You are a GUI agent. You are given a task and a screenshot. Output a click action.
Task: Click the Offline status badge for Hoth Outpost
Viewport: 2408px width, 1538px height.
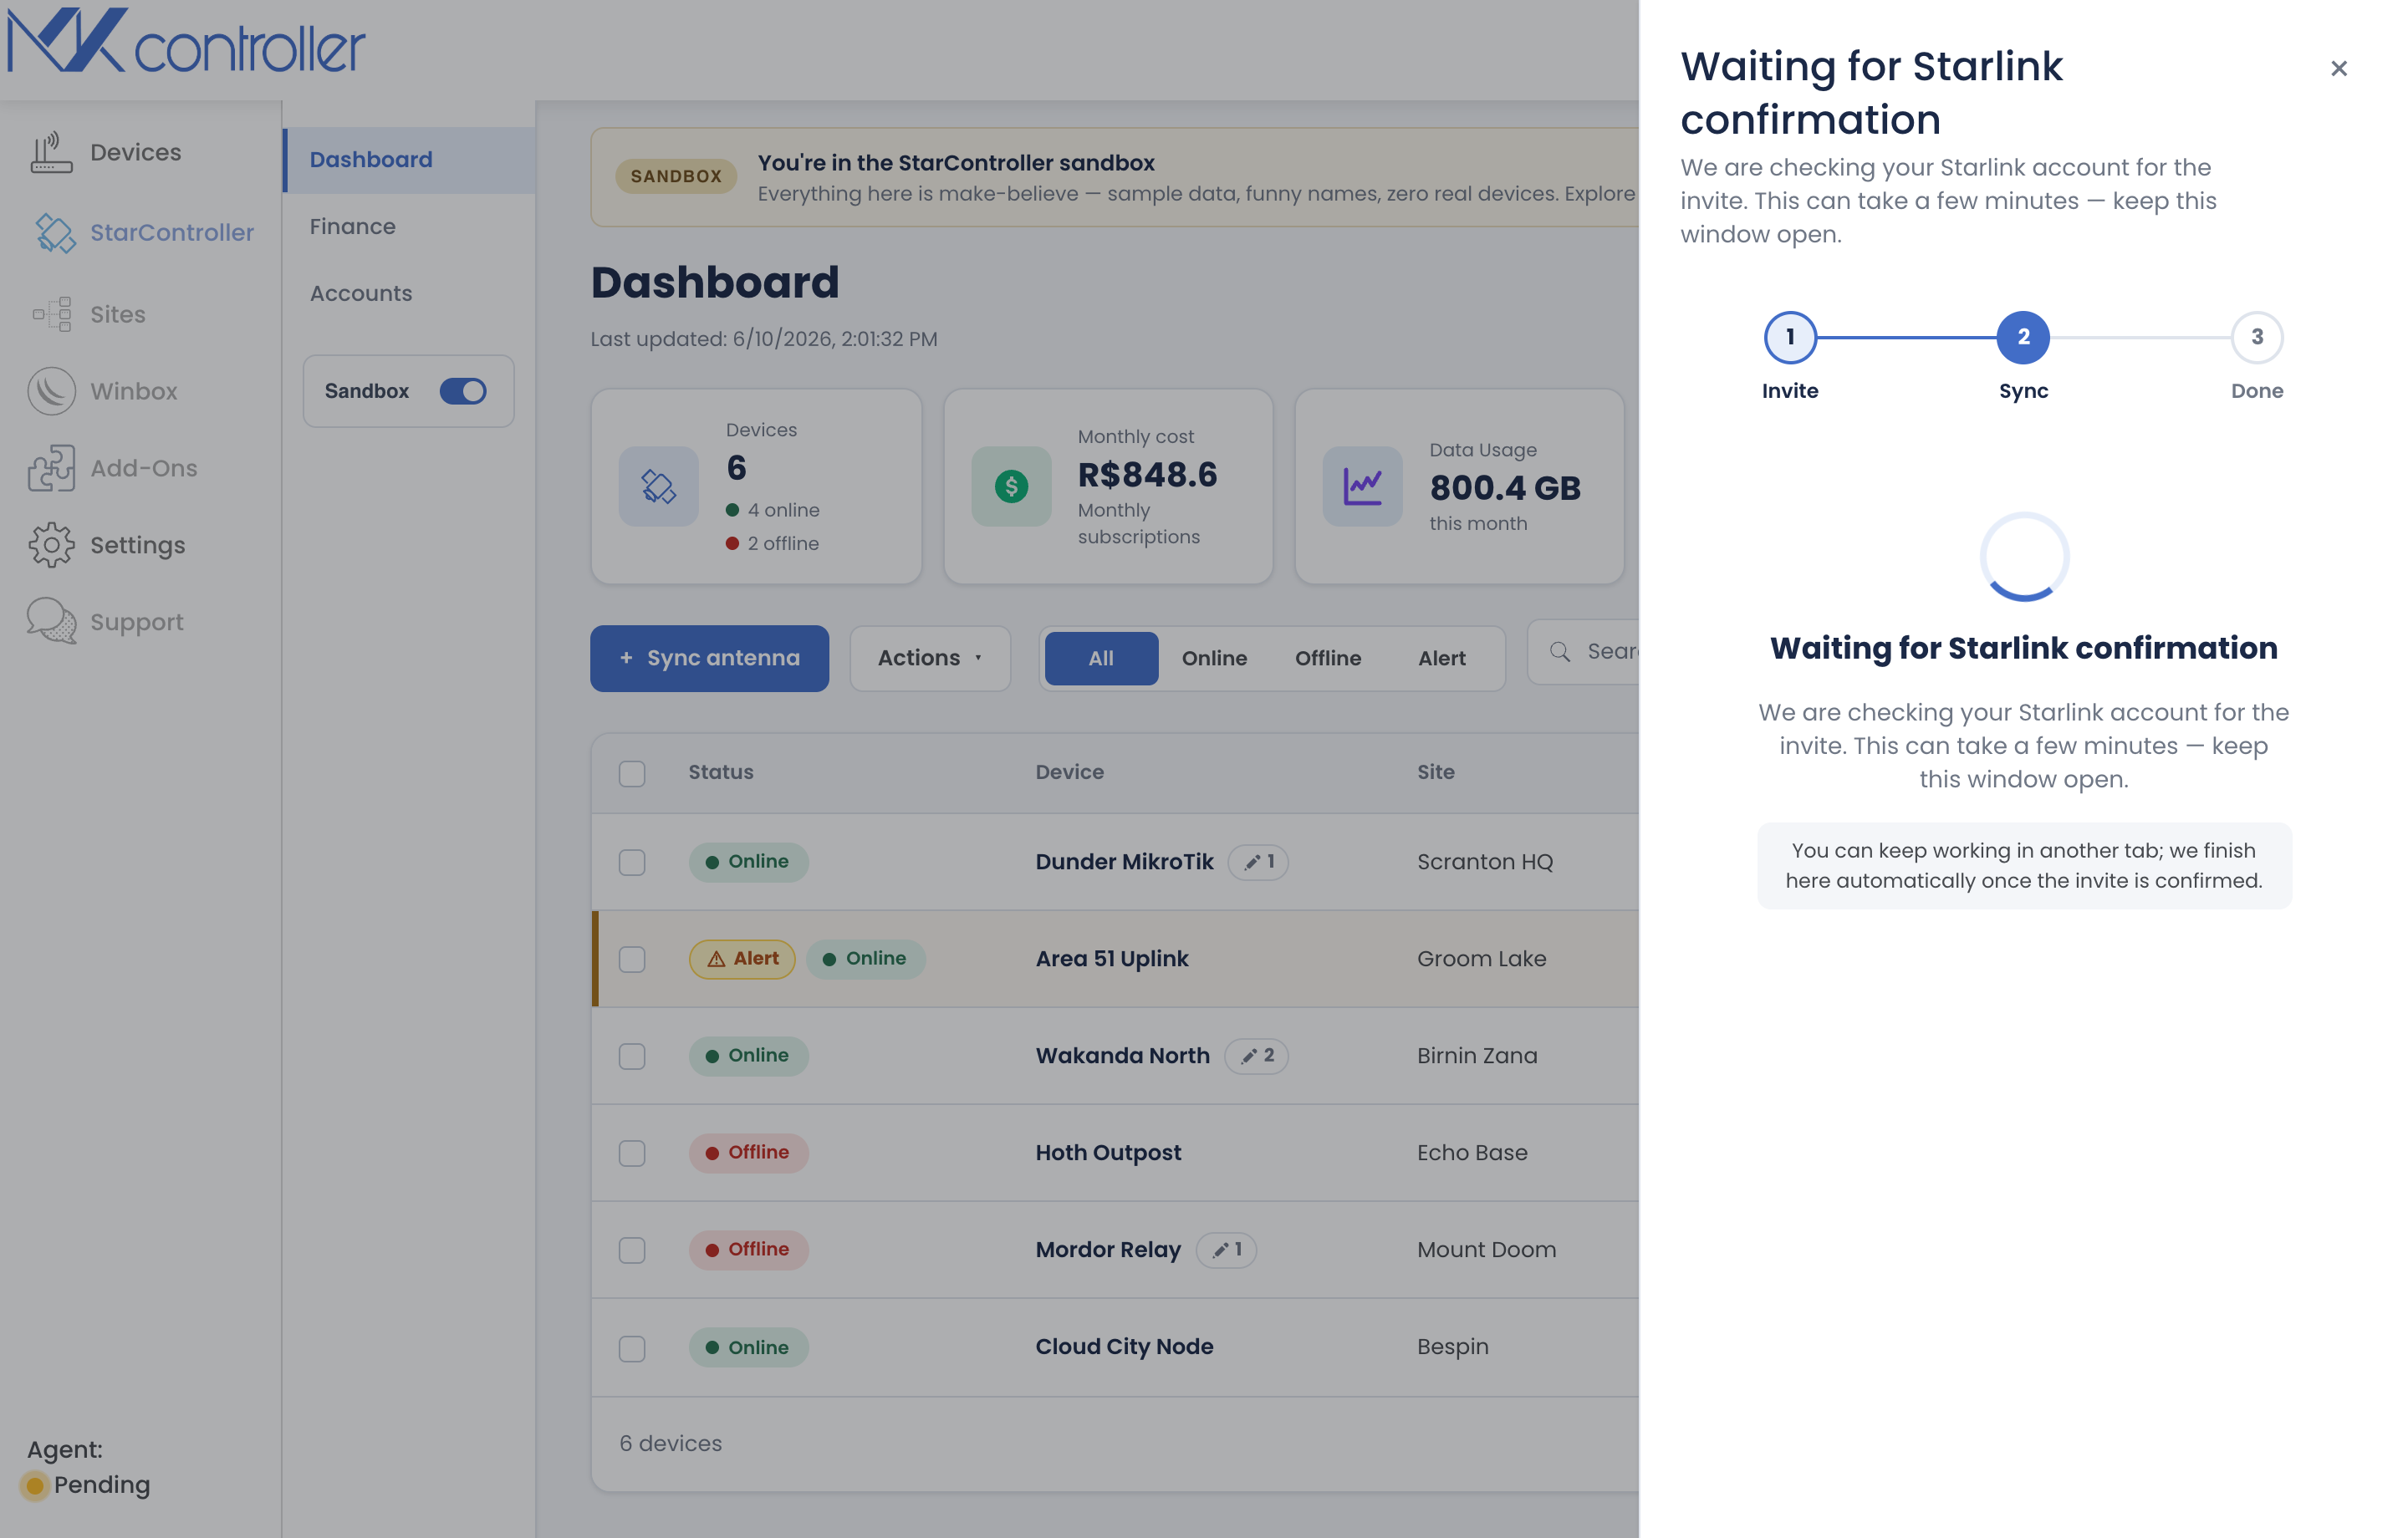pos(748,1152)
